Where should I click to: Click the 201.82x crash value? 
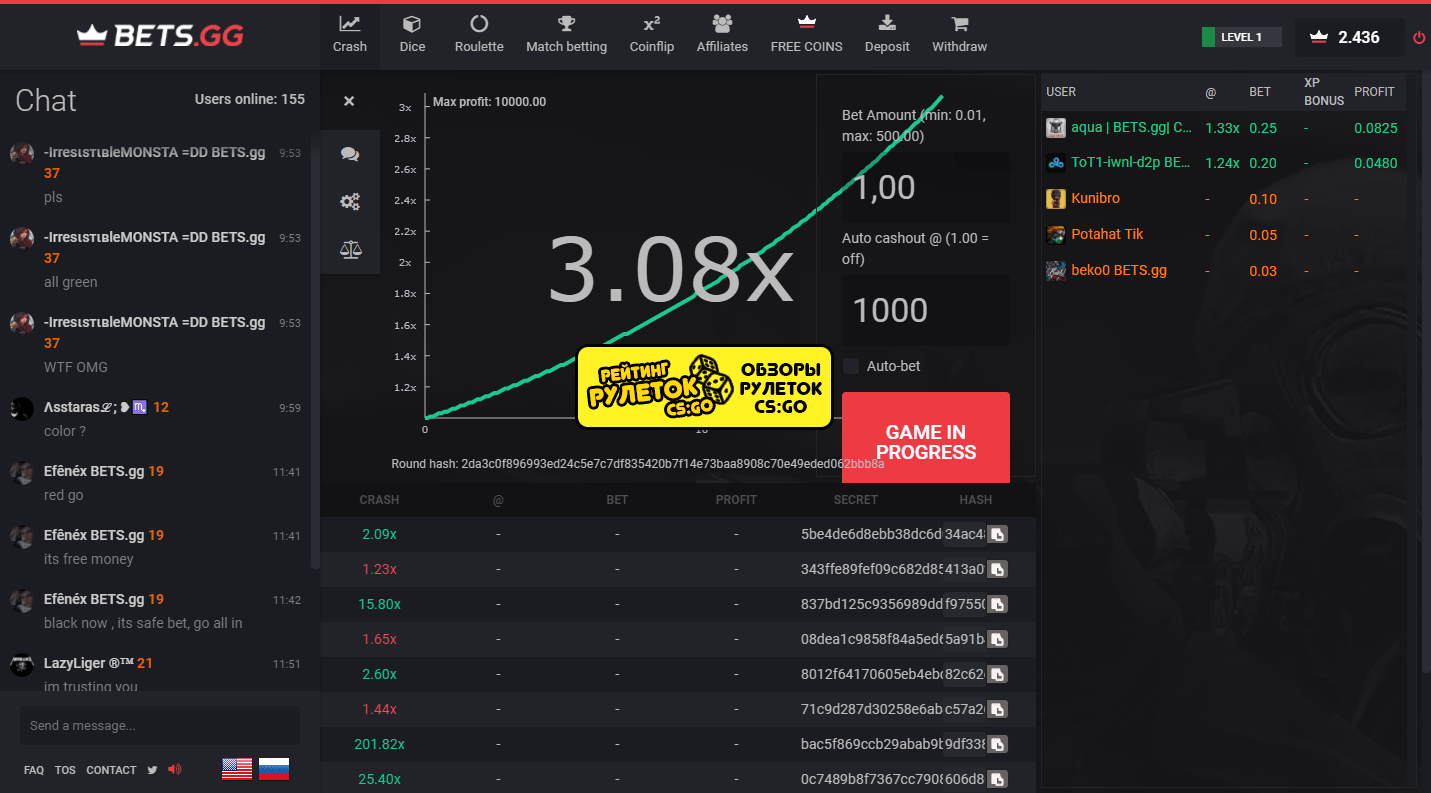click(379, 744)
